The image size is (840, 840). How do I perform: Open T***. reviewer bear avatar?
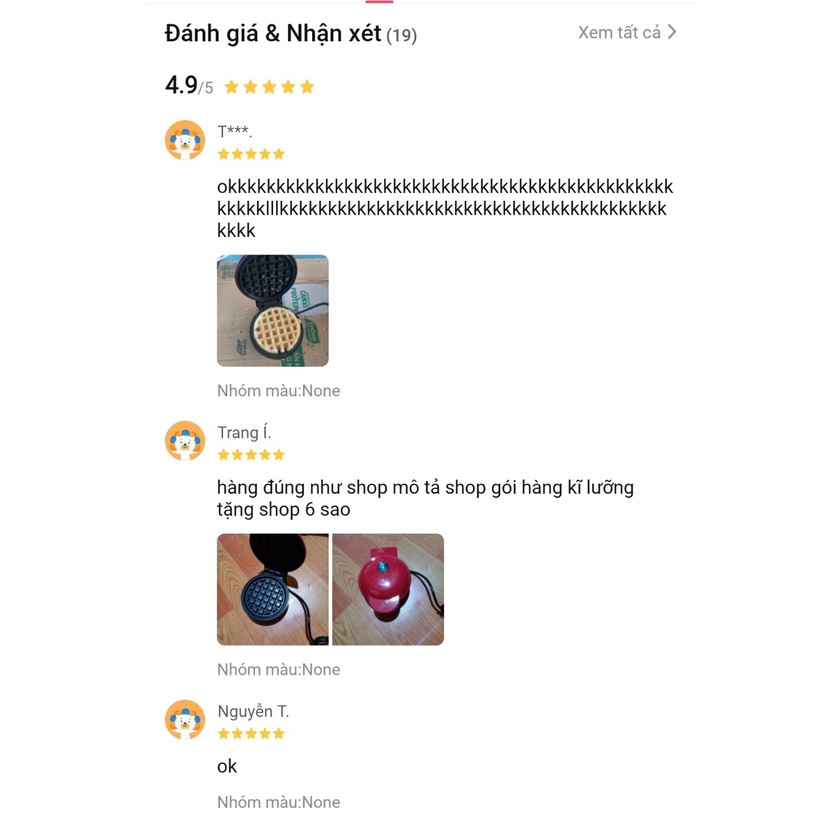[185, 140]
